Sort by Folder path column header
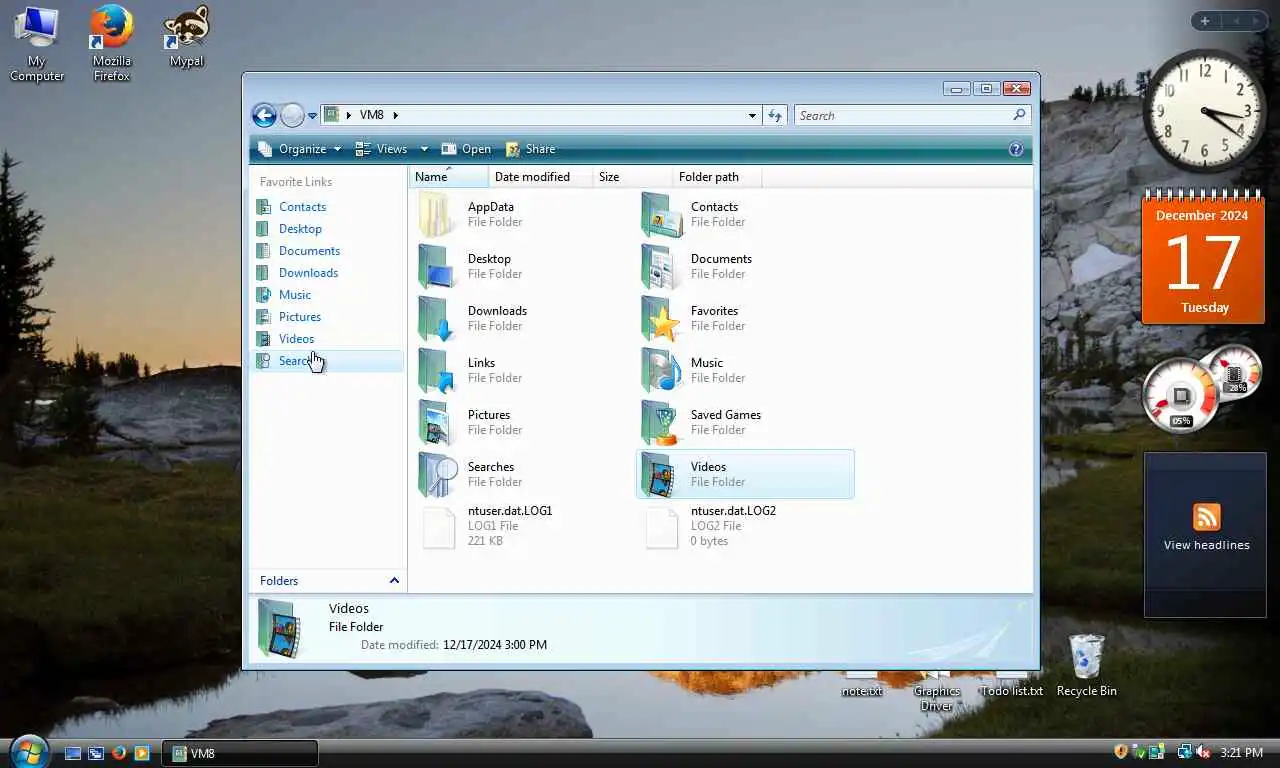The height and width of the screenshot is (768, 1280). click(x=717, y=177)
